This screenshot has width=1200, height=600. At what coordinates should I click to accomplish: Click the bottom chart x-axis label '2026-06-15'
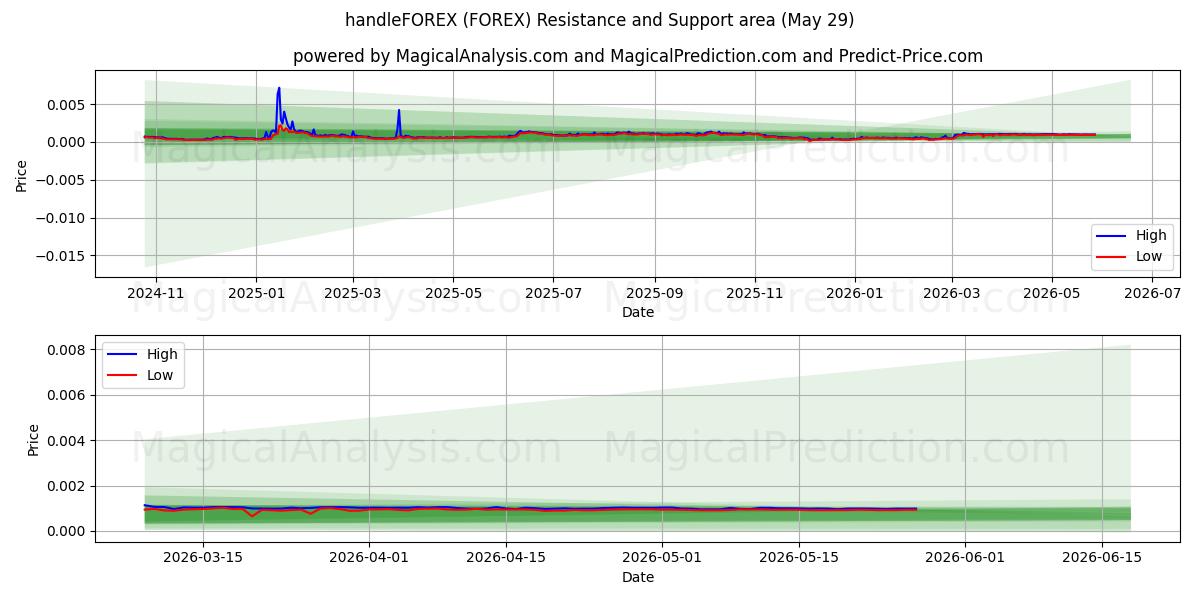tap(1102, 559)
